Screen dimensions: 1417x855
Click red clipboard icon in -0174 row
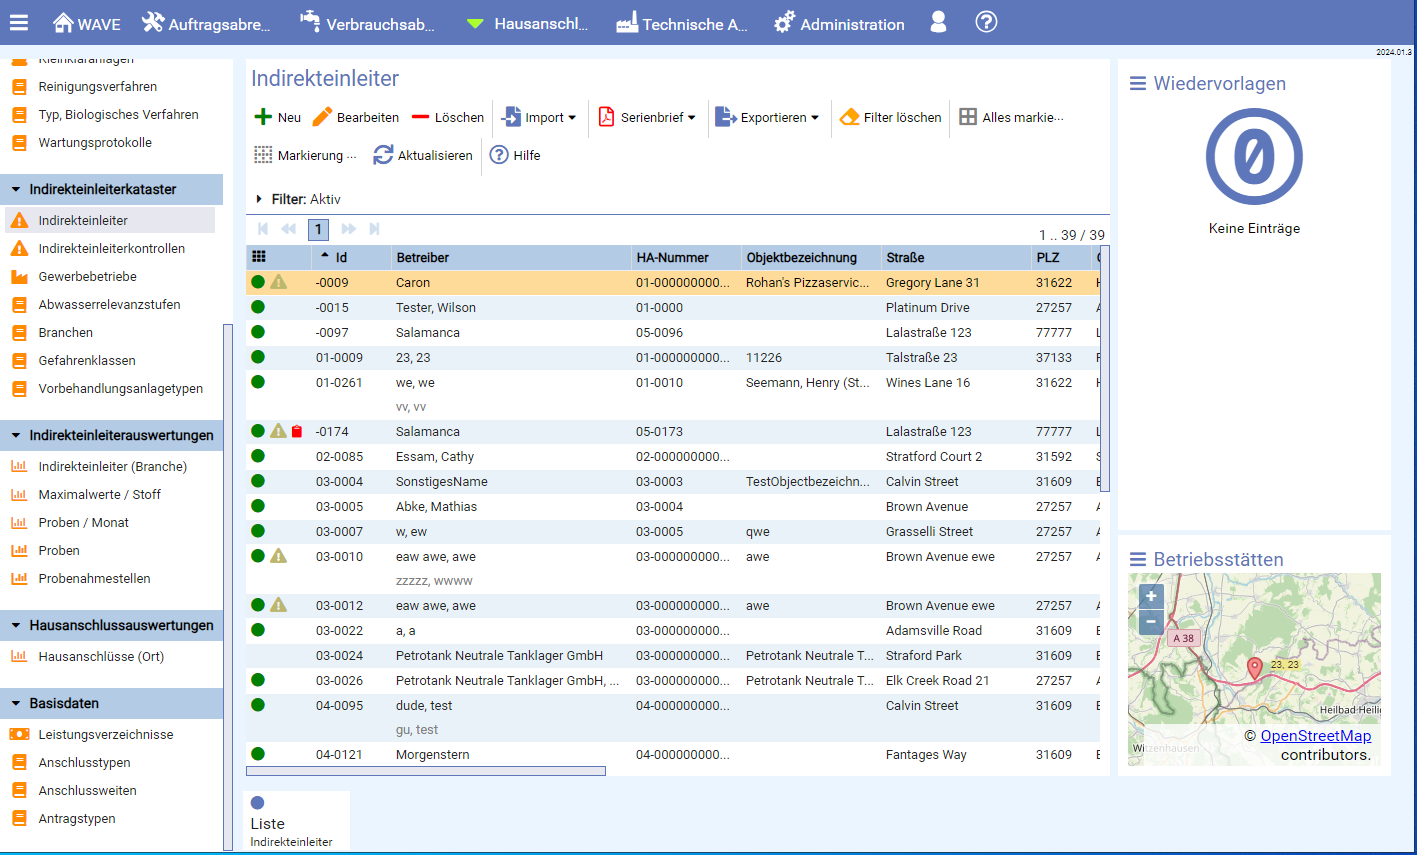[x=297, y=432]
